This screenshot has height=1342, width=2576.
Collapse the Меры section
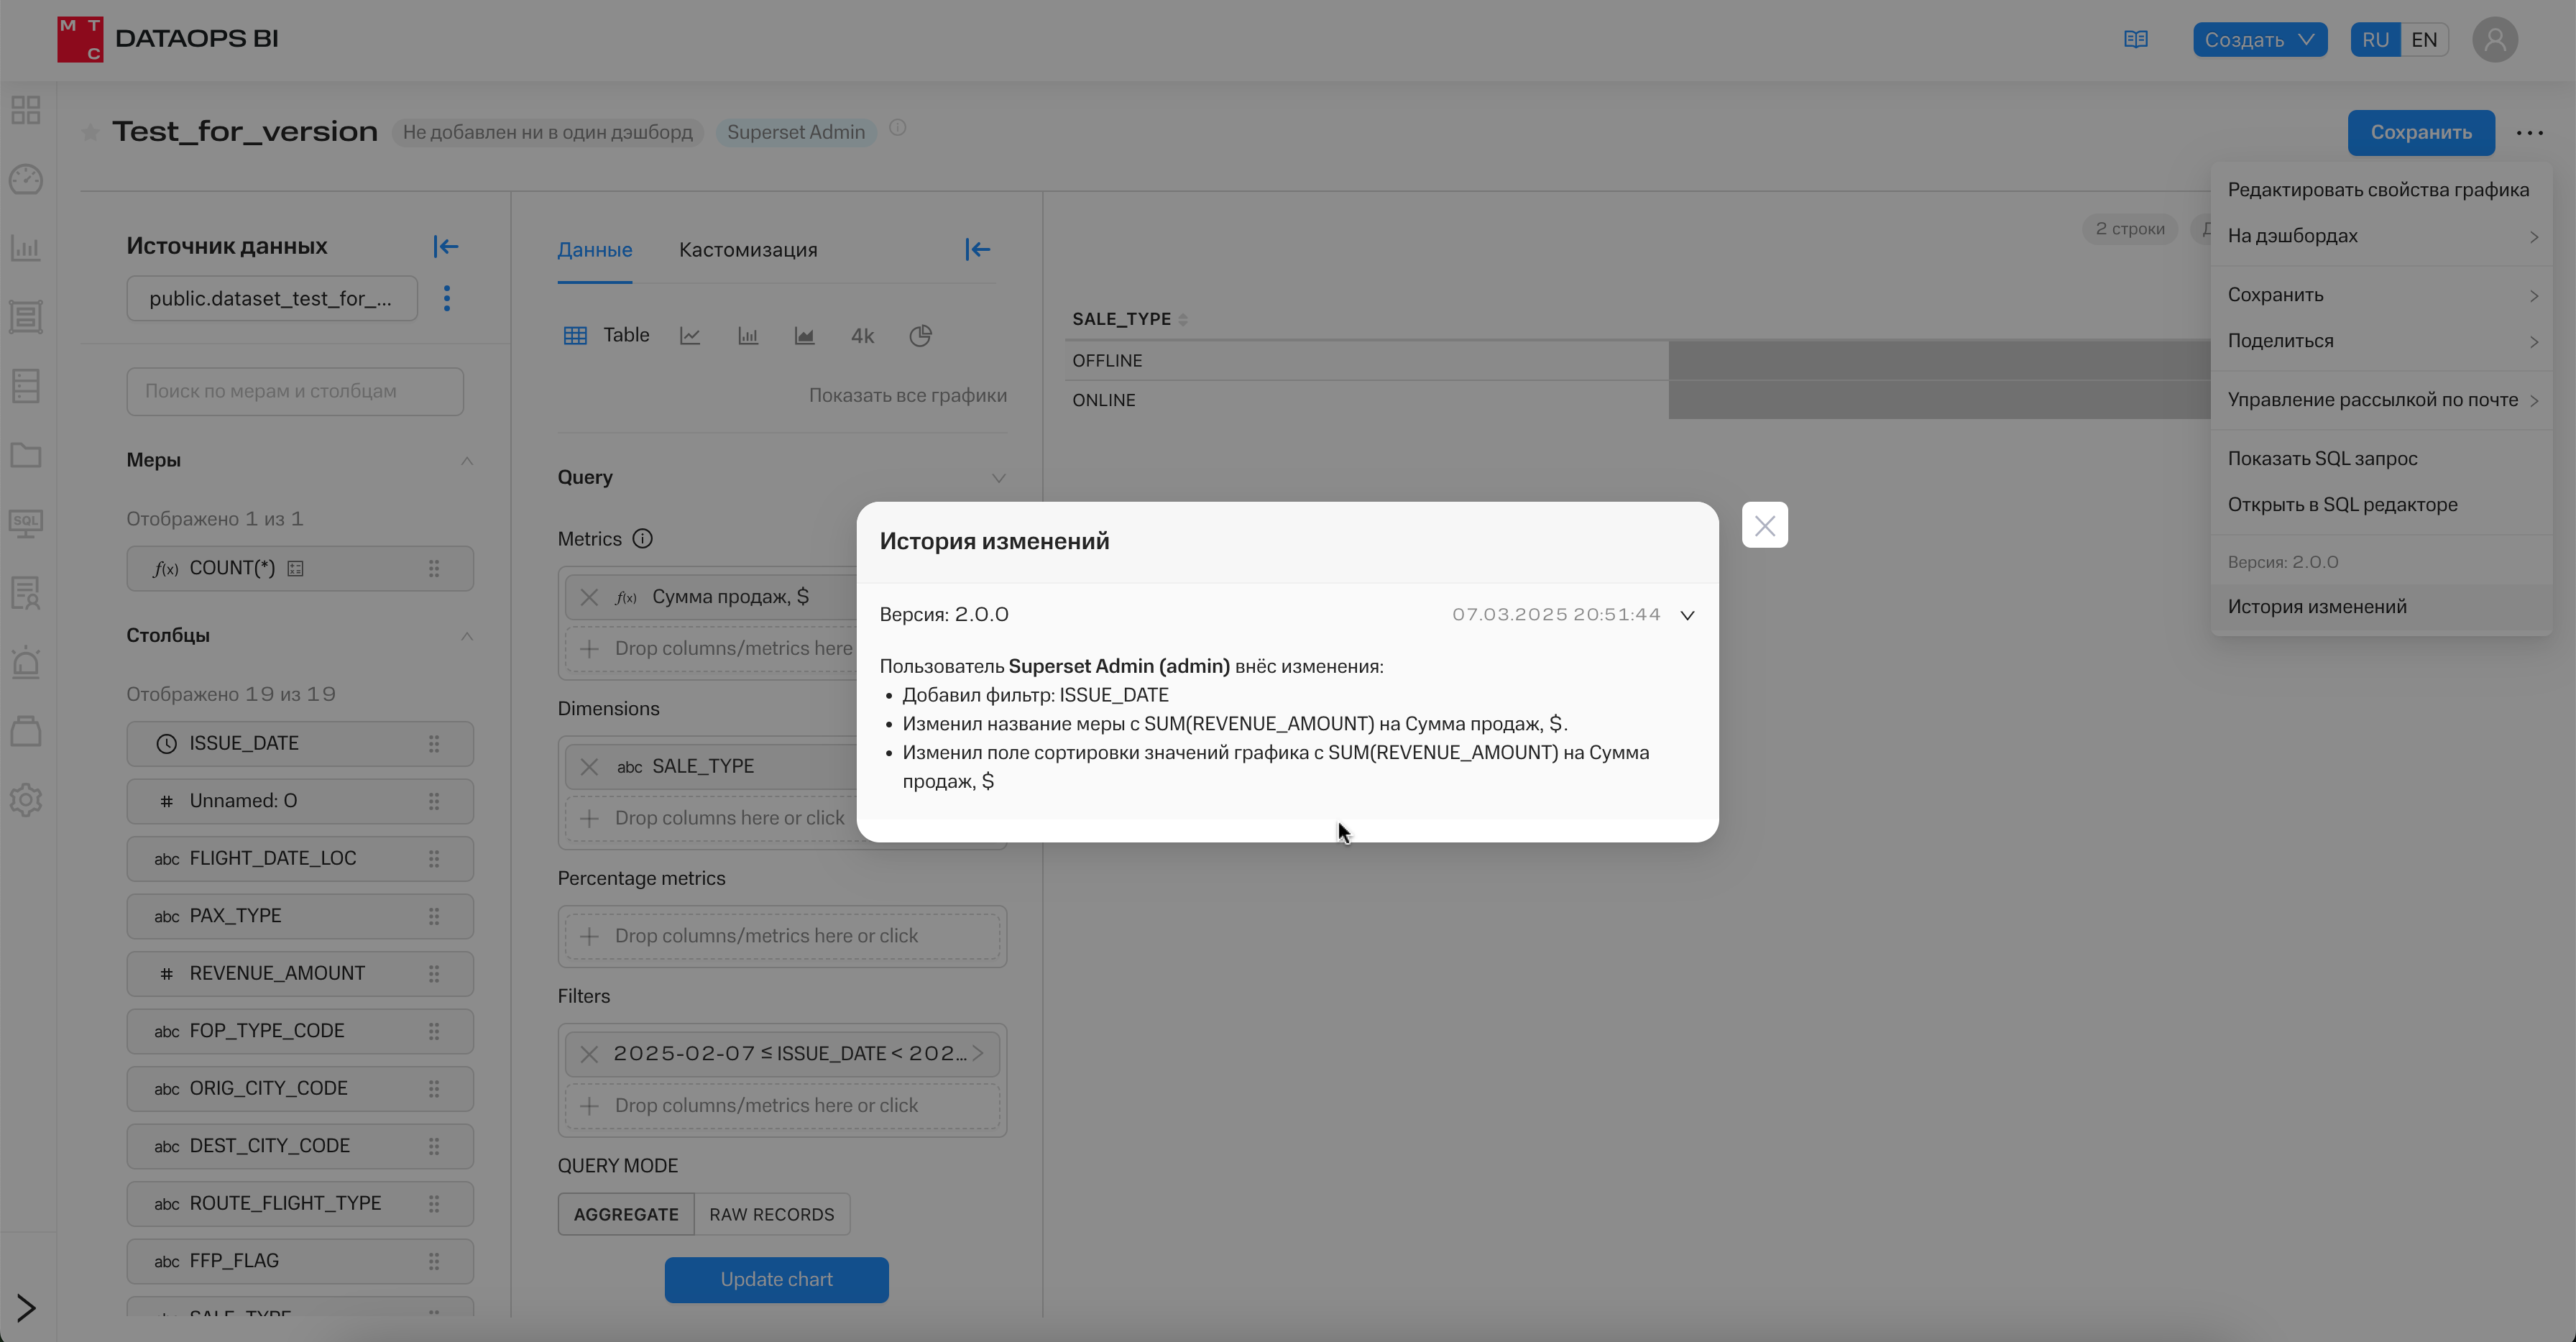[x=467, y=460]
